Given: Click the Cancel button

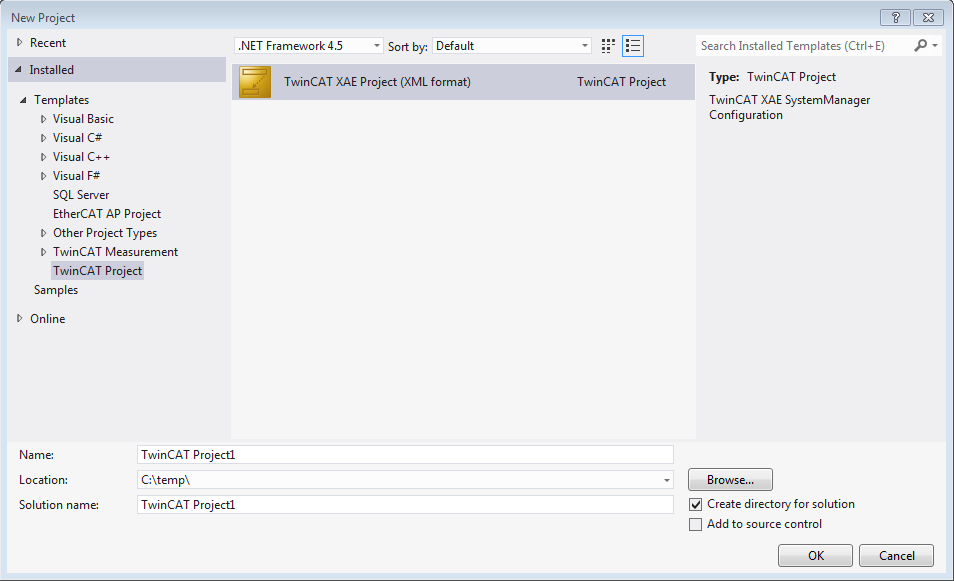Looking at the screenshot, I should pos(896,555).
